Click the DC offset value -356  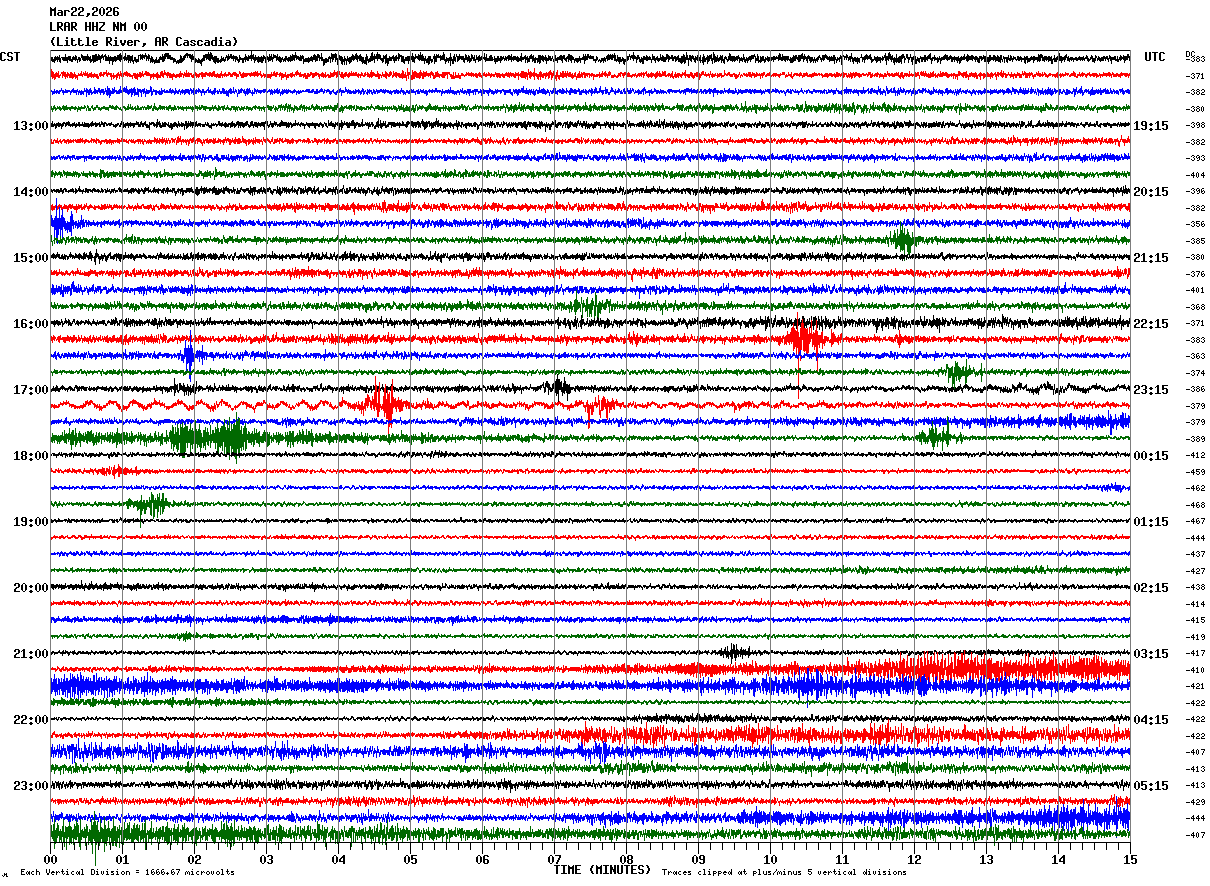(x=1195, y=225)
